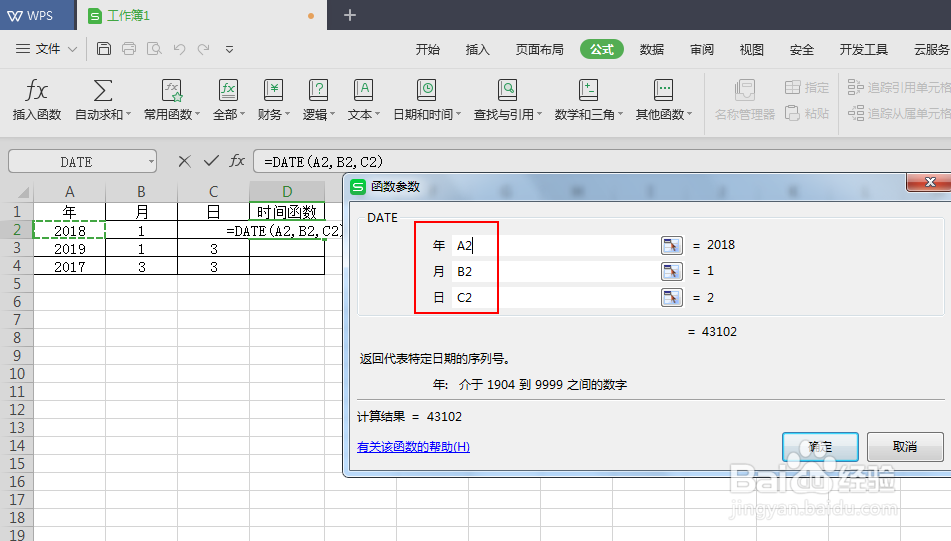
Task: Open the Math and Trig (数学和三角) icon
Action: point(588,91)
